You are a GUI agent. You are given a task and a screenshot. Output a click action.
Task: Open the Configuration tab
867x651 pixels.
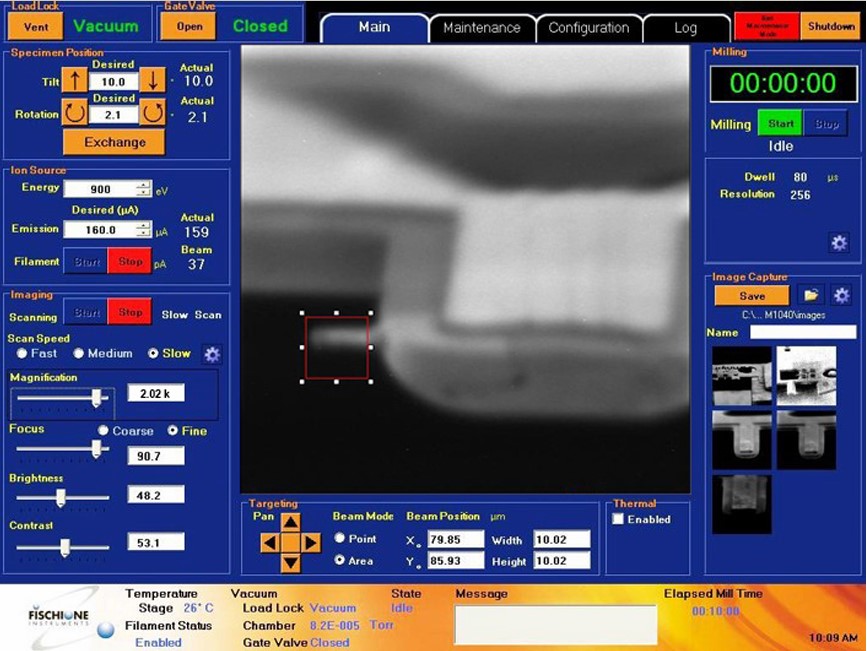pos(588,28)
